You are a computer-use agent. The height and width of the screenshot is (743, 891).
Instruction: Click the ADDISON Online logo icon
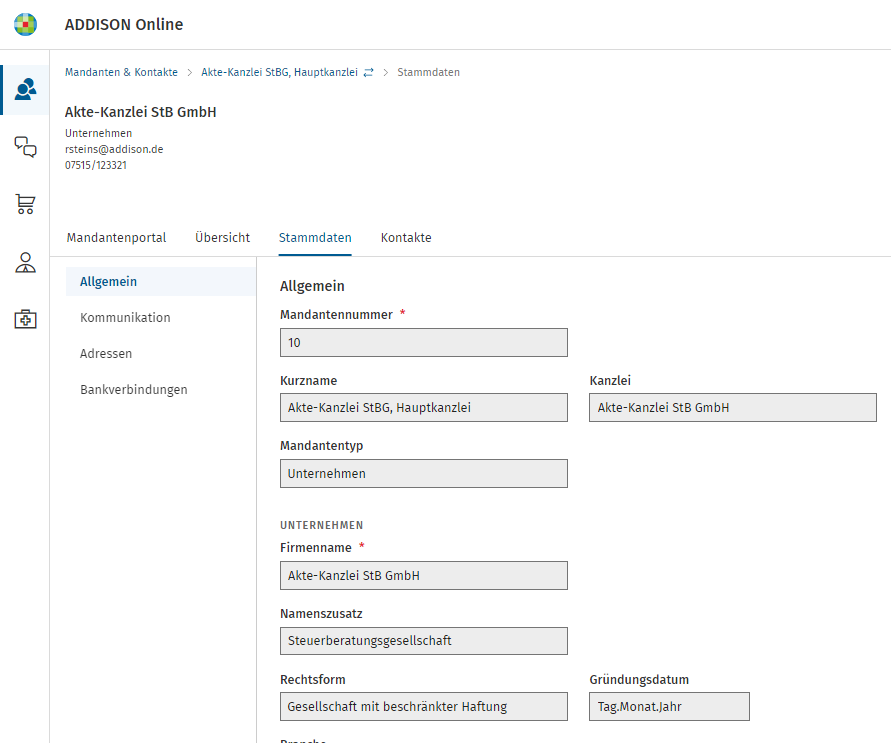(25, 24)
